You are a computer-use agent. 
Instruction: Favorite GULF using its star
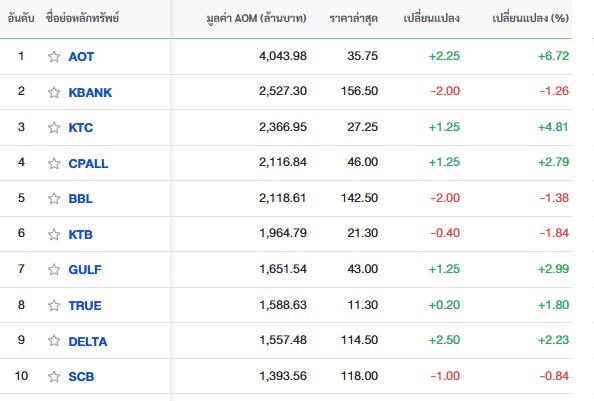tap(54, 269)
